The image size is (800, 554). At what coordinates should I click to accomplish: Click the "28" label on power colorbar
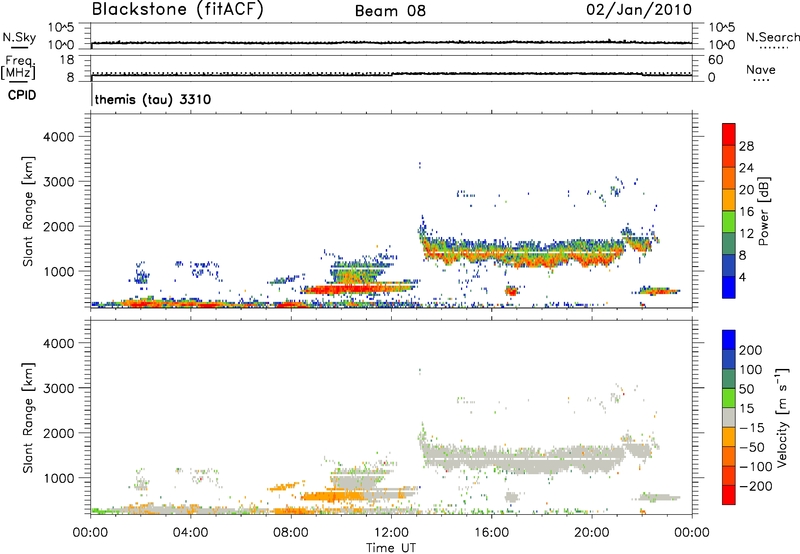coord(746,146)
